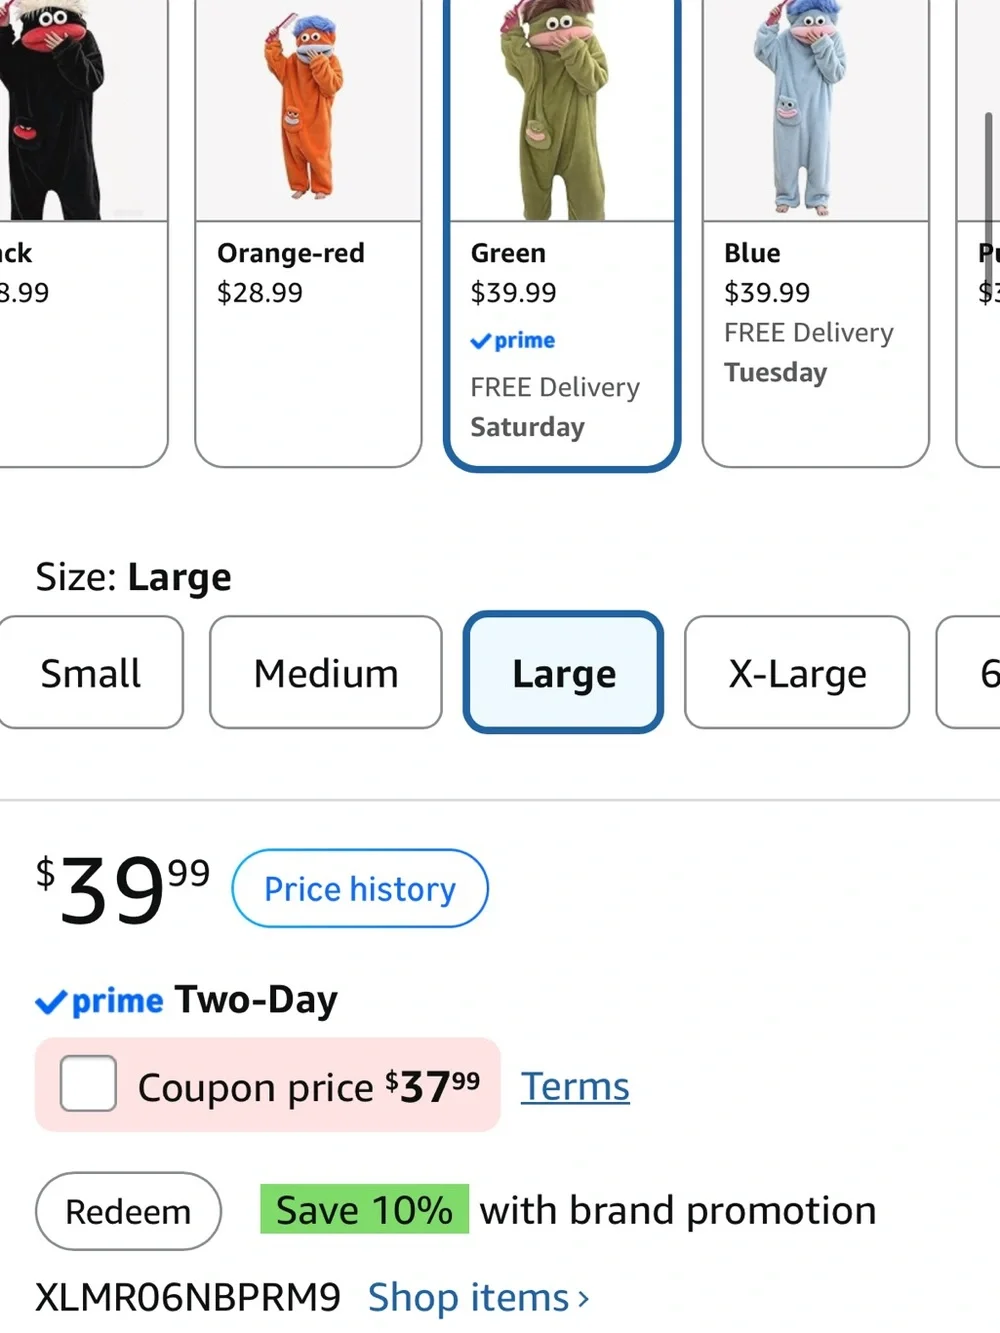The height and width of the screenshot is (1333, 1000).
Task: Select the Green color option card
Action: tap(562, 234)
